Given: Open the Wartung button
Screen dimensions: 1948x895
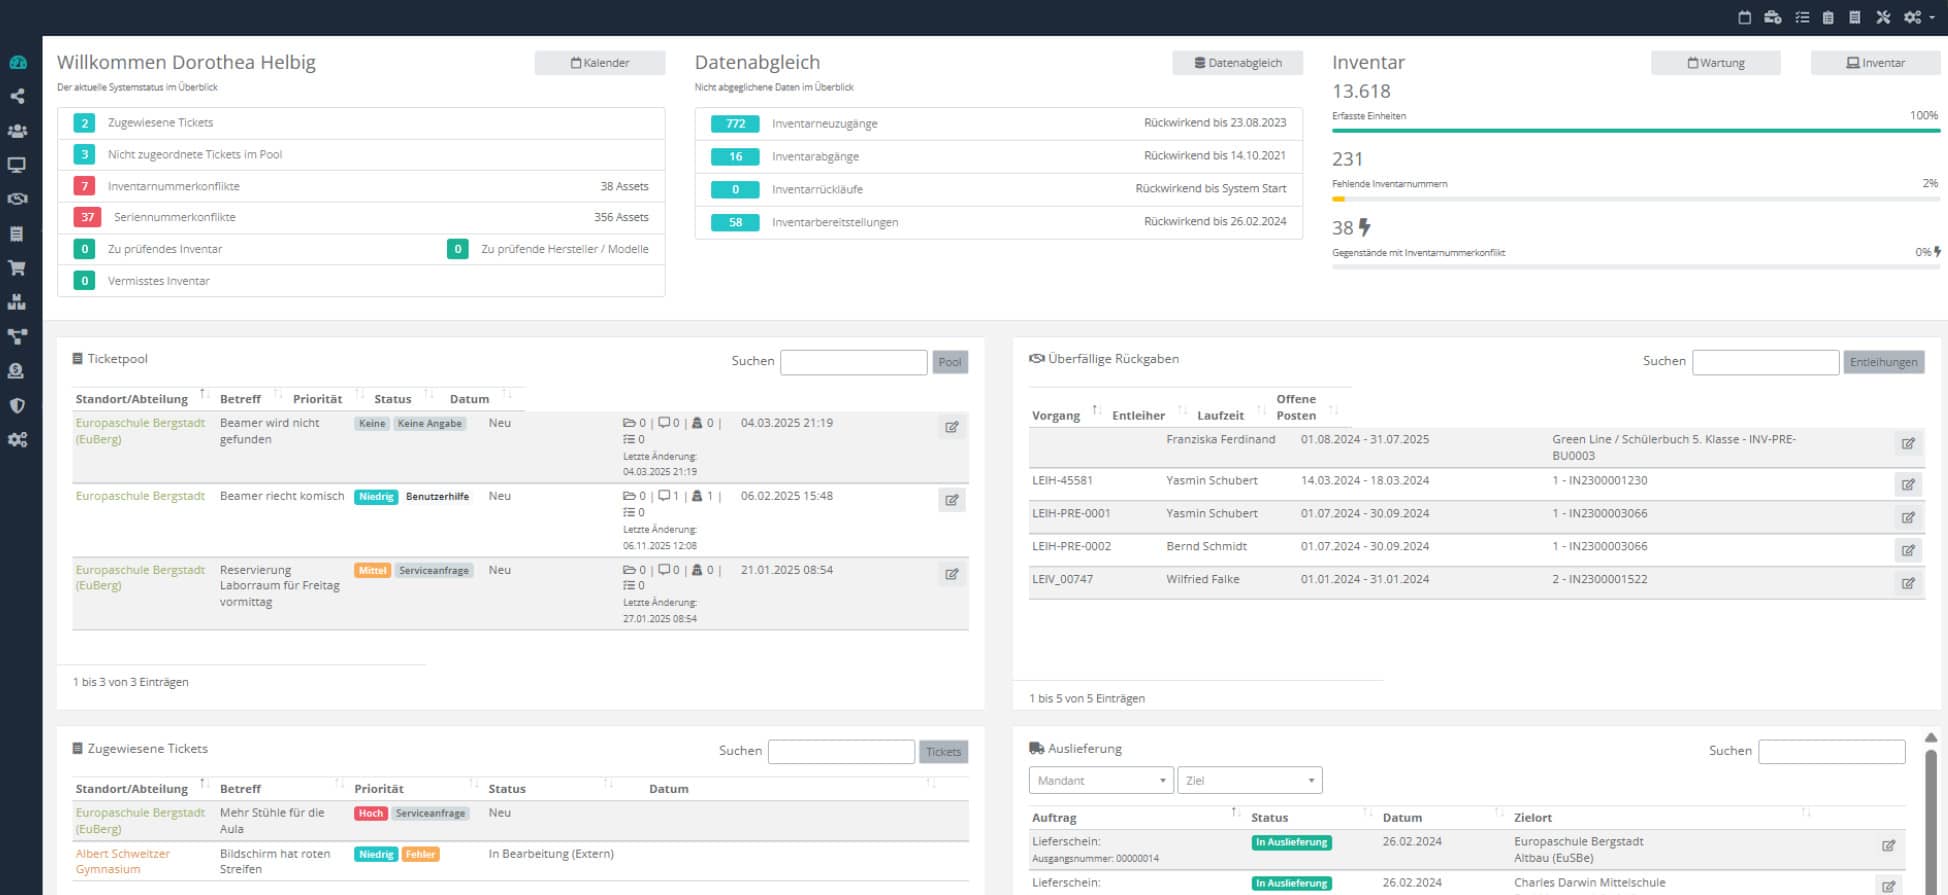Looking at the screenshot, I should [x=1716, y=63].
